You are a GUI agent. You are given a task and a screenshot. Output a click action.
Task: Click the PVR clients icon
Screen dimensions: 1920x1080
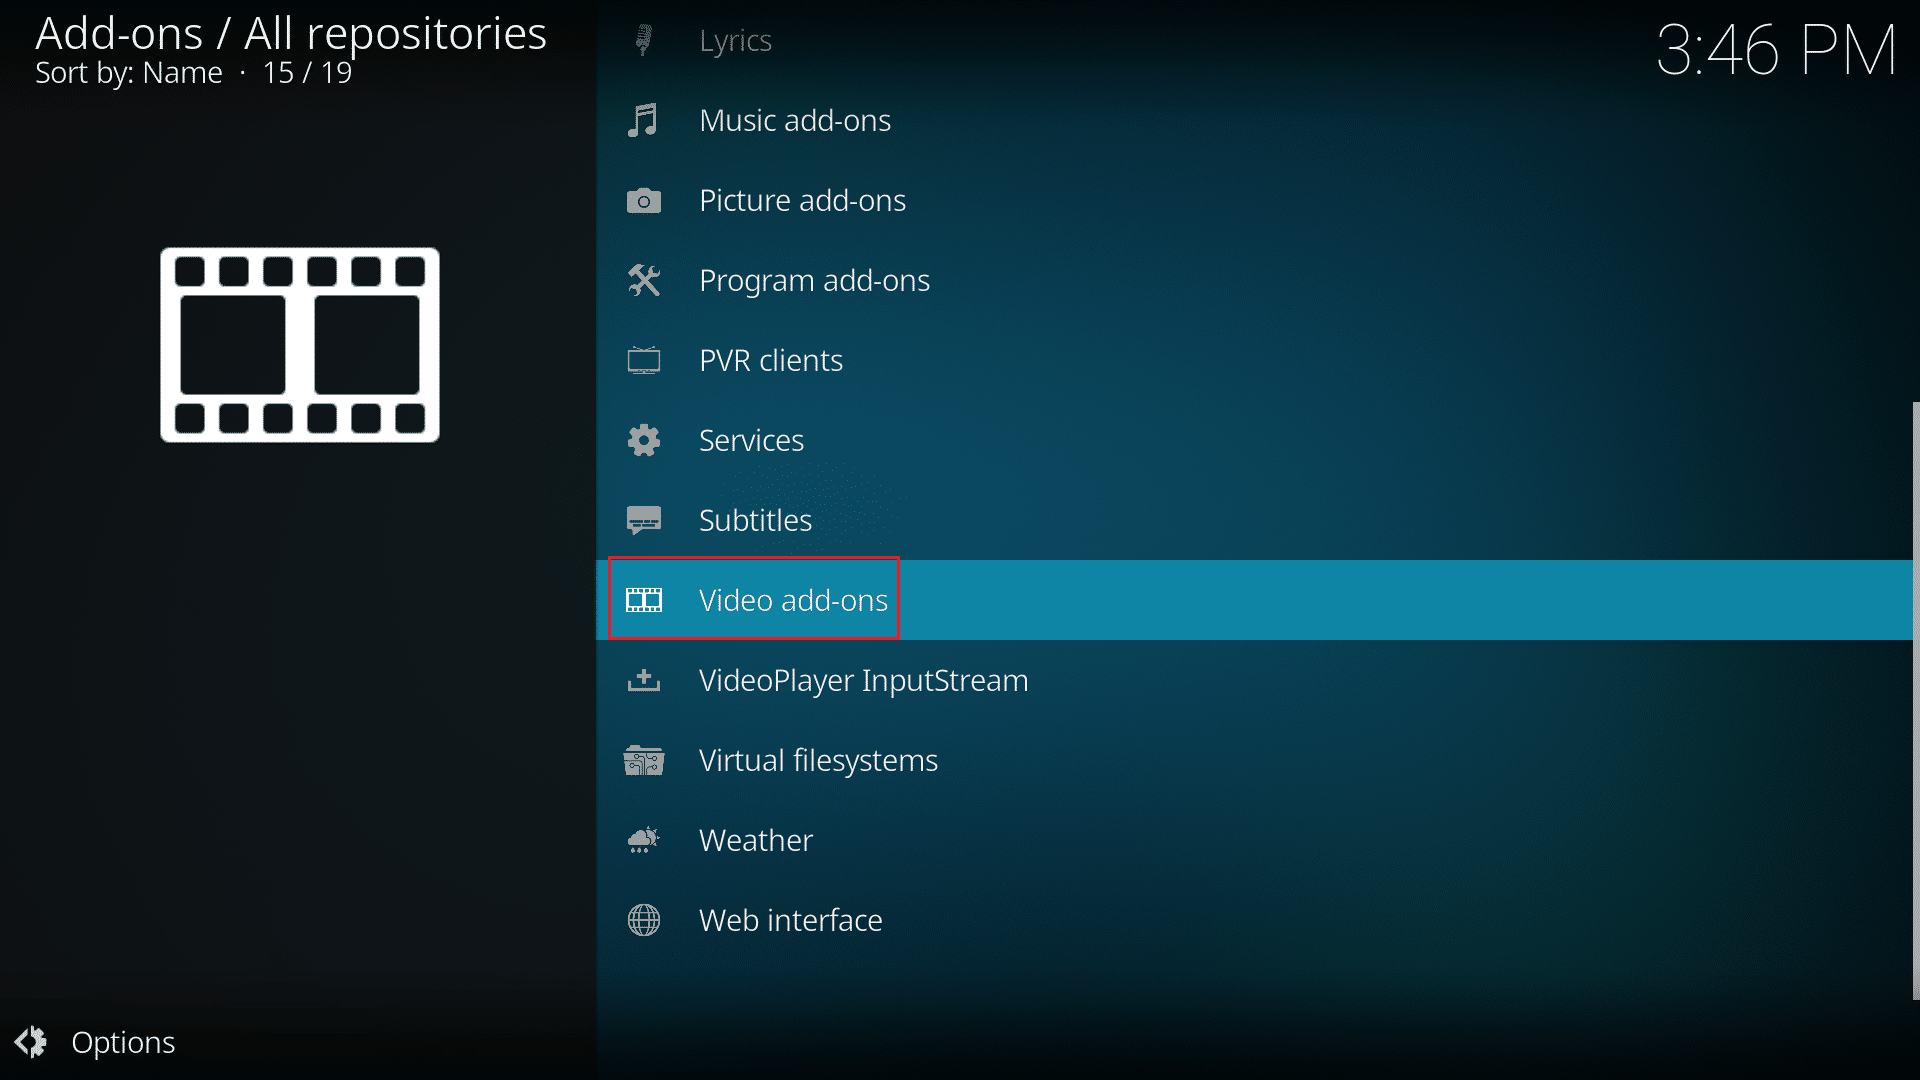pyautogui.click(x=645, y=359)
